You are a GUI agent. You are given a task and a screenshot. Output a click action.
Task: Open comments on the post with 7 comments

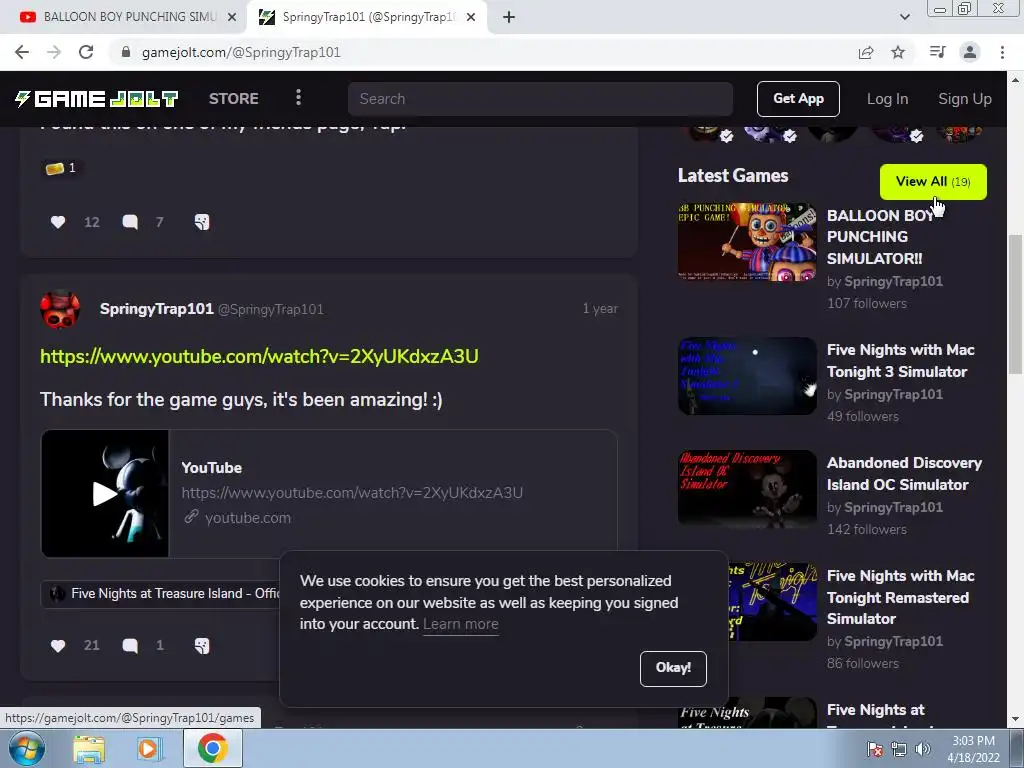point(130,222)
